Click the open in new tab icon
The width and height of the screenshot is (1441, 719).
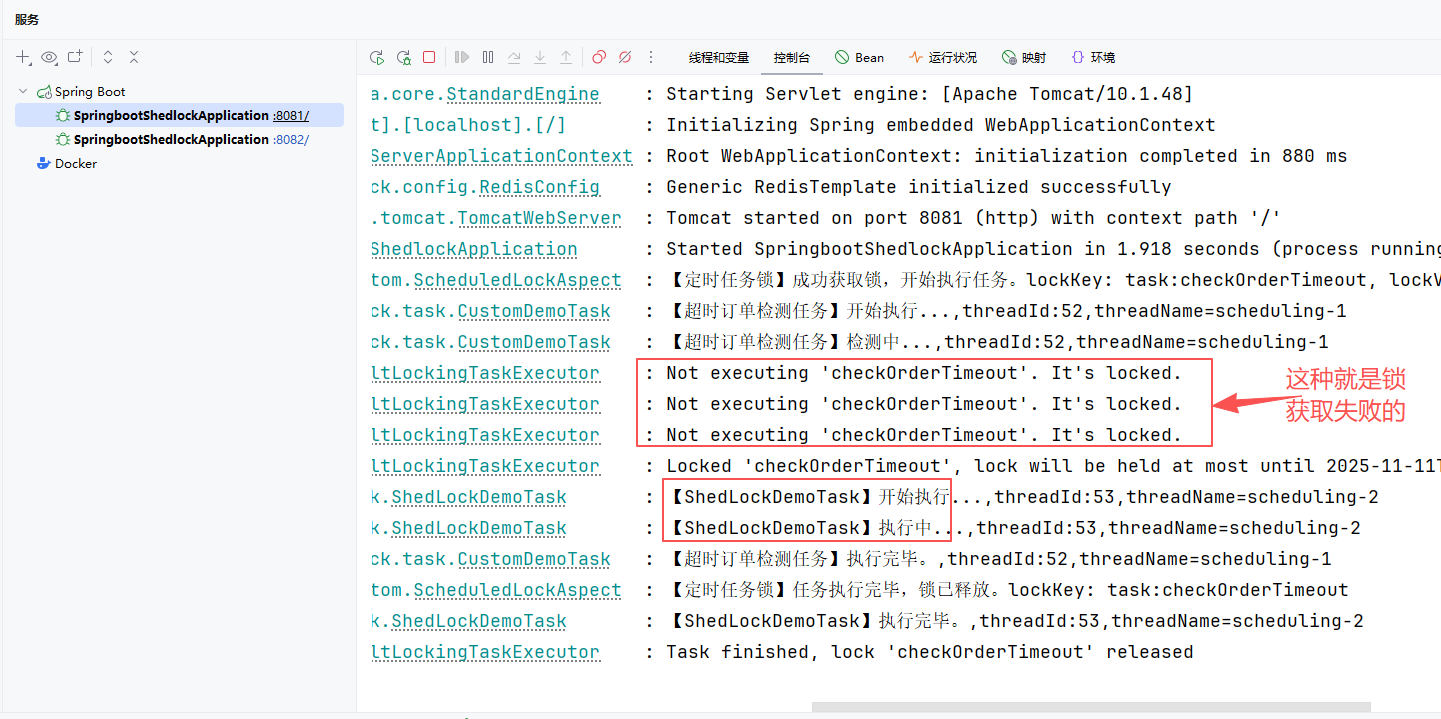coord(75,58)
